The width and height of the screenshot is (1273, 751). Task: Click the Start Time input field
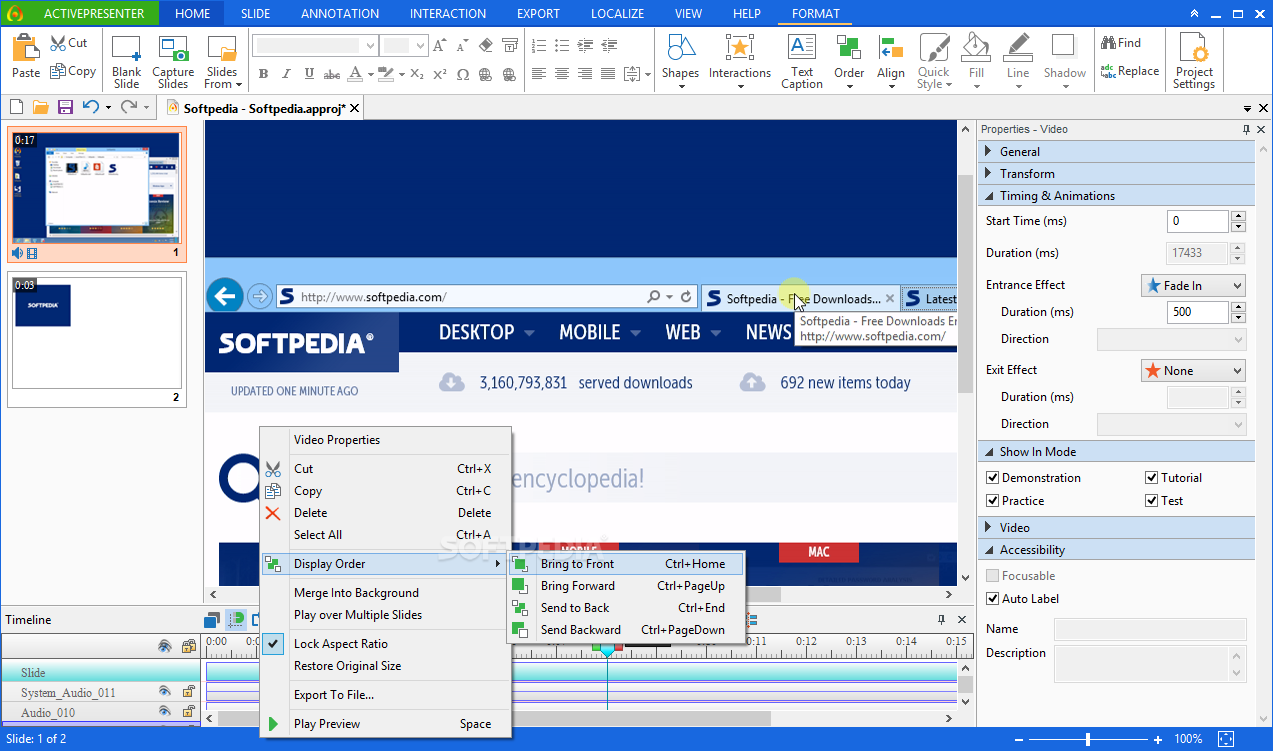click(x=1197, y=221)
